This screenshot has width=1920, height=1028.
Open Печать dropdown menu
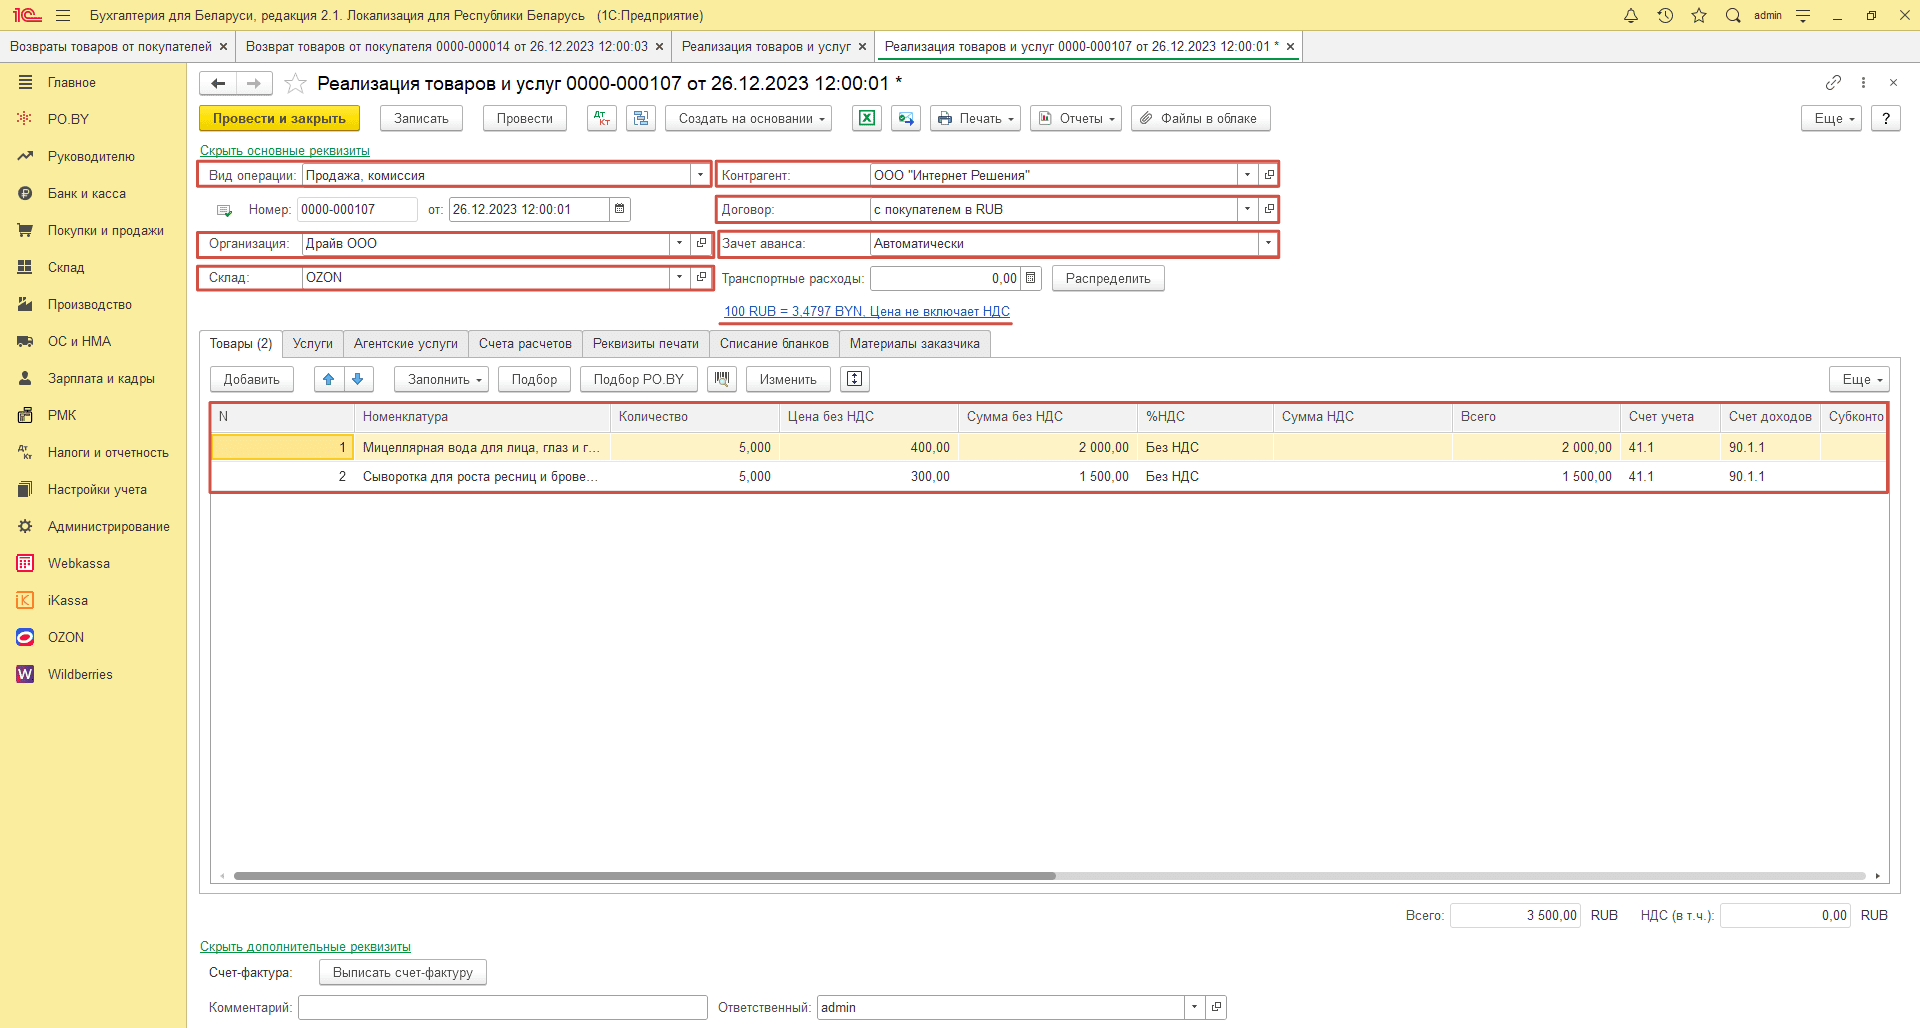click(975, 118)
